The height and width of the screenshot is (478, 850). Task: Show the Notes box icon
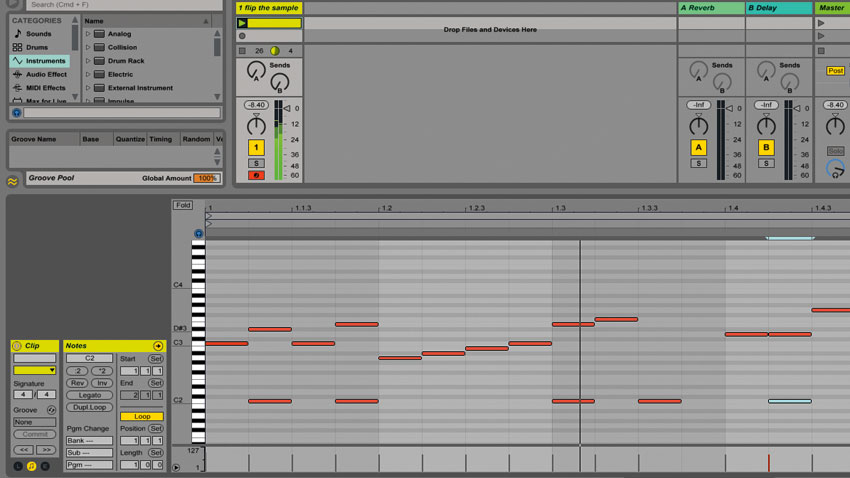[31, 466]
